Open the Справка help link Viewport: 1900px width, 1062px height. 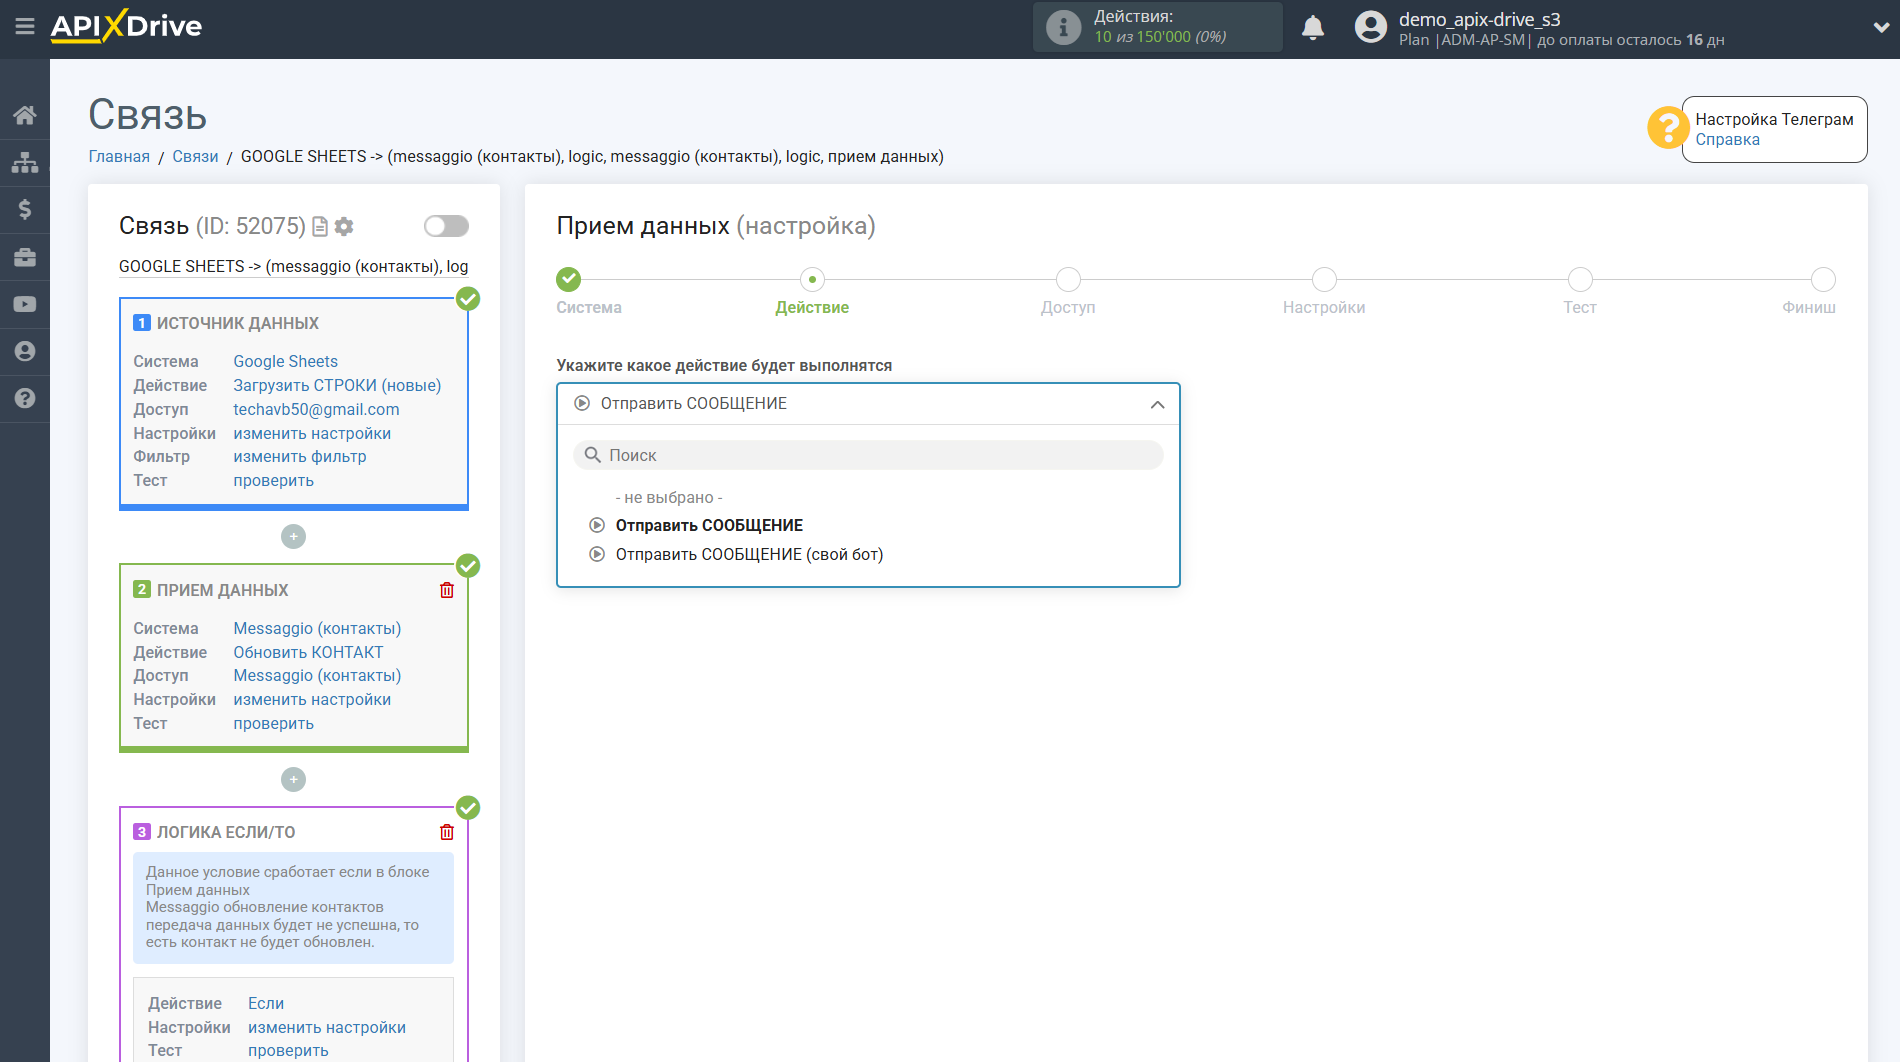tap(1727, 140)
